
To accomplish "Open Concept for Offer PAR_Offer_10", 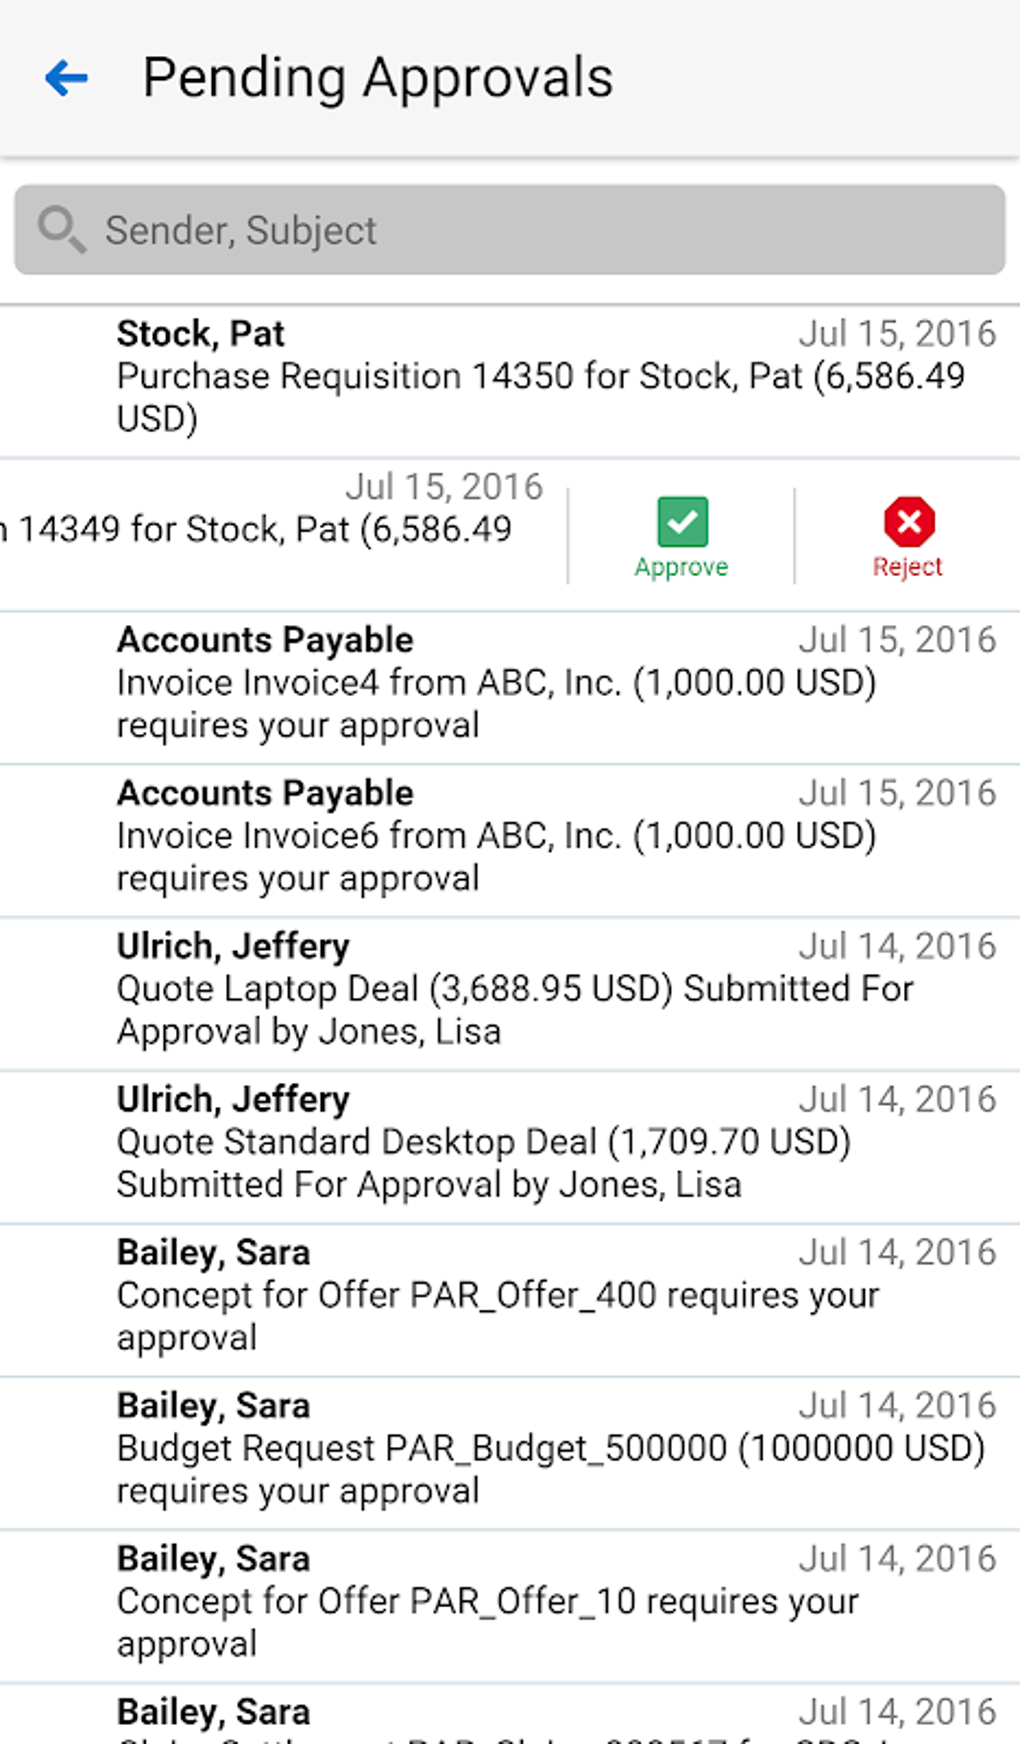I will pyautogui.click(x=510, y=1606).
